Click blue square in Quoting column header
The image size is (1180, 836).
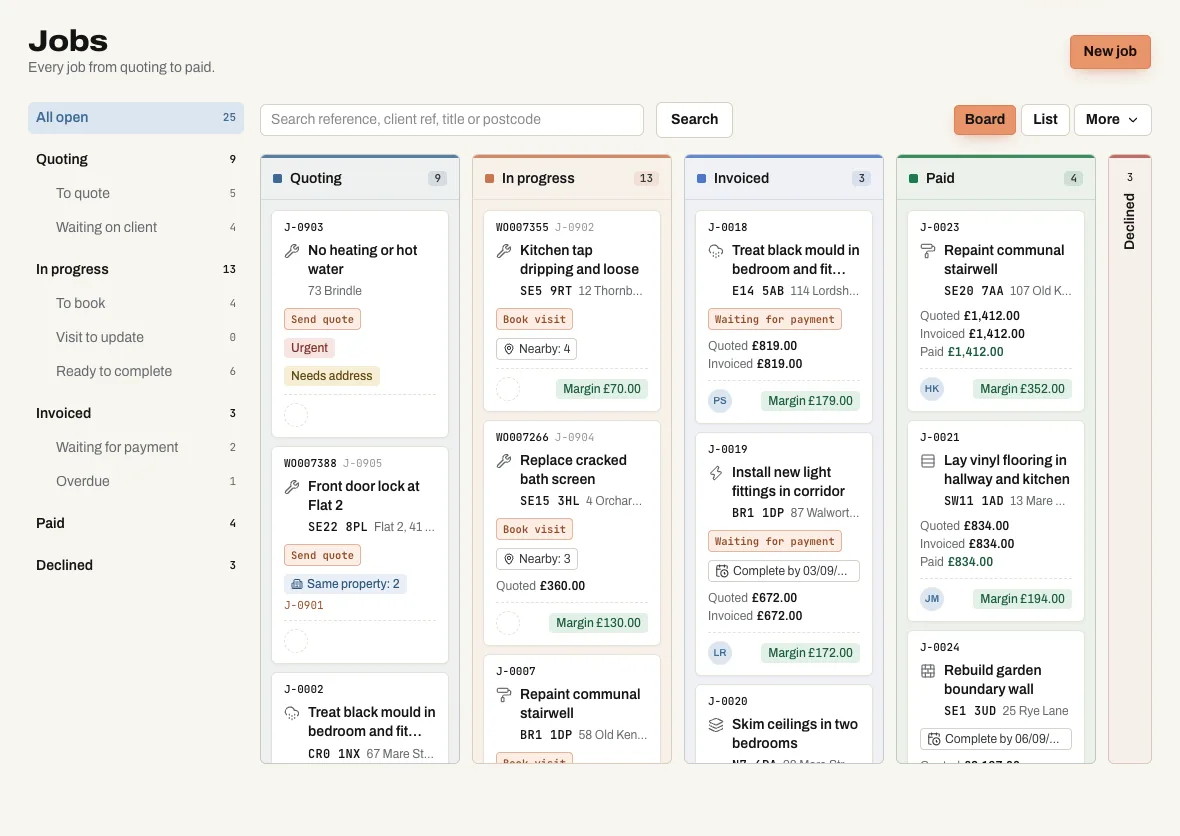tap(277, 178)
